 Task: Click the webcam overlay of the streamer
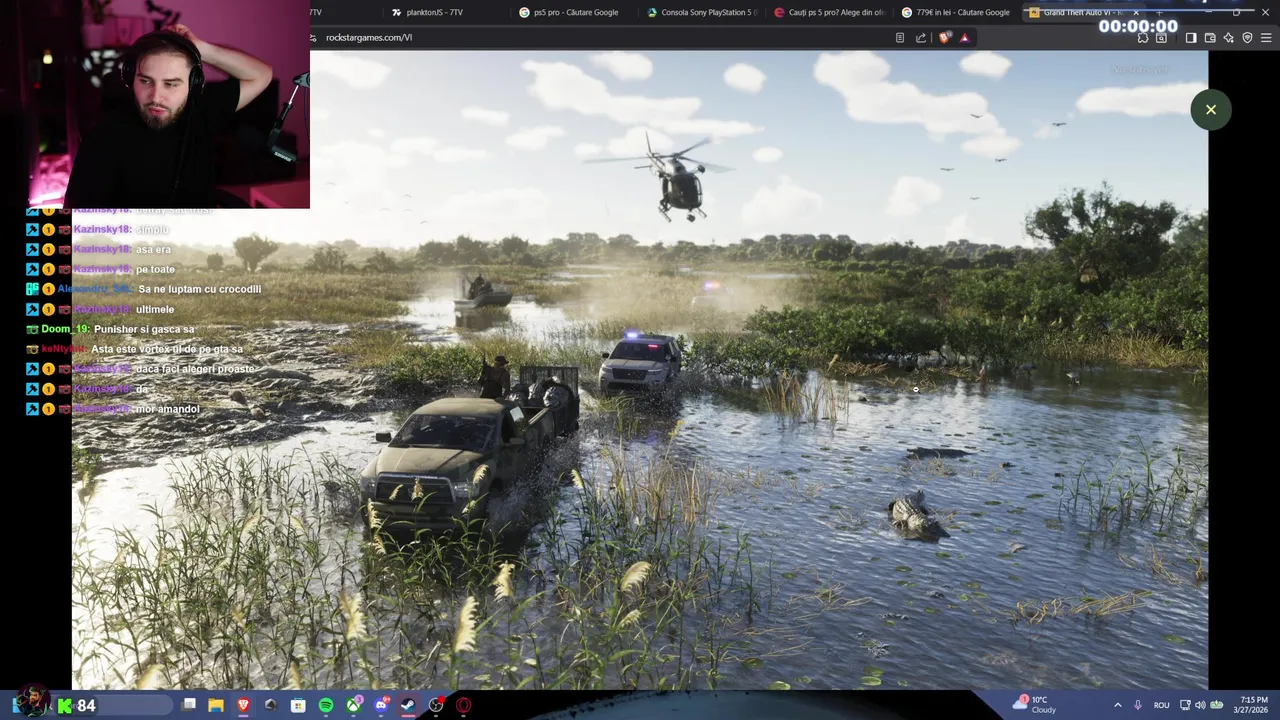tap(155, 104)
